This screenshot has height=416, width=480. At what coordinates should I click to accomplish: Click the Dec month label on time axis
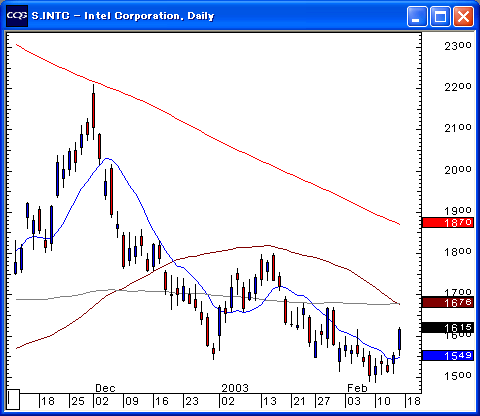click(x=105, y=388)
